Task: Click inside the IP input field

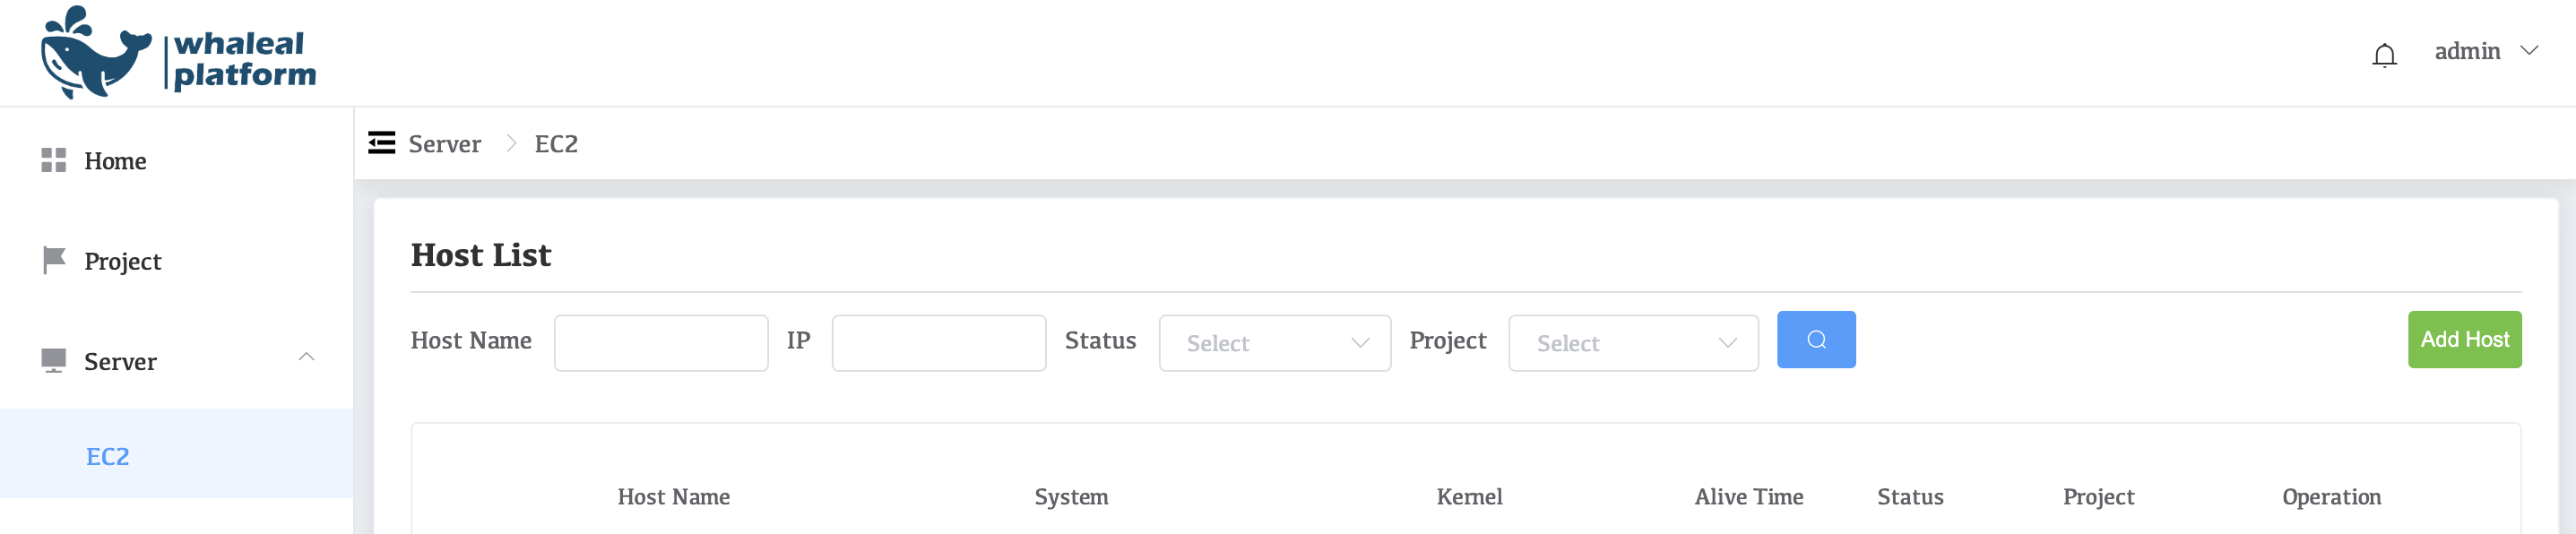Action: (937, 343)
